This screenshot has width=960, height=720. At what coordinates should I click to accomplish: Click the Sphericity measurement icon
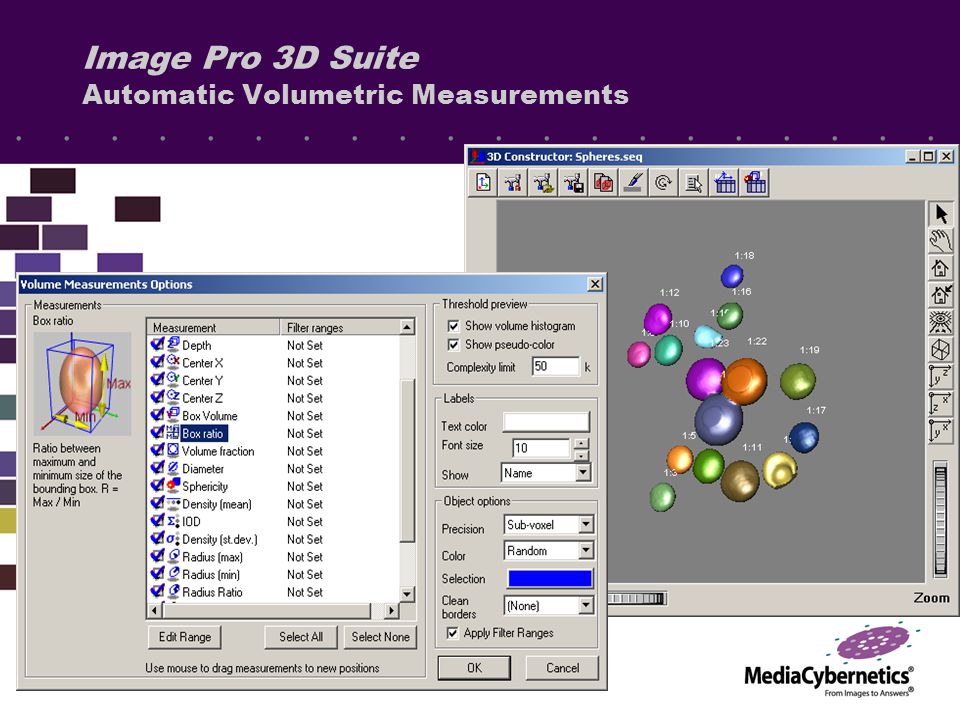pos(173,486)
